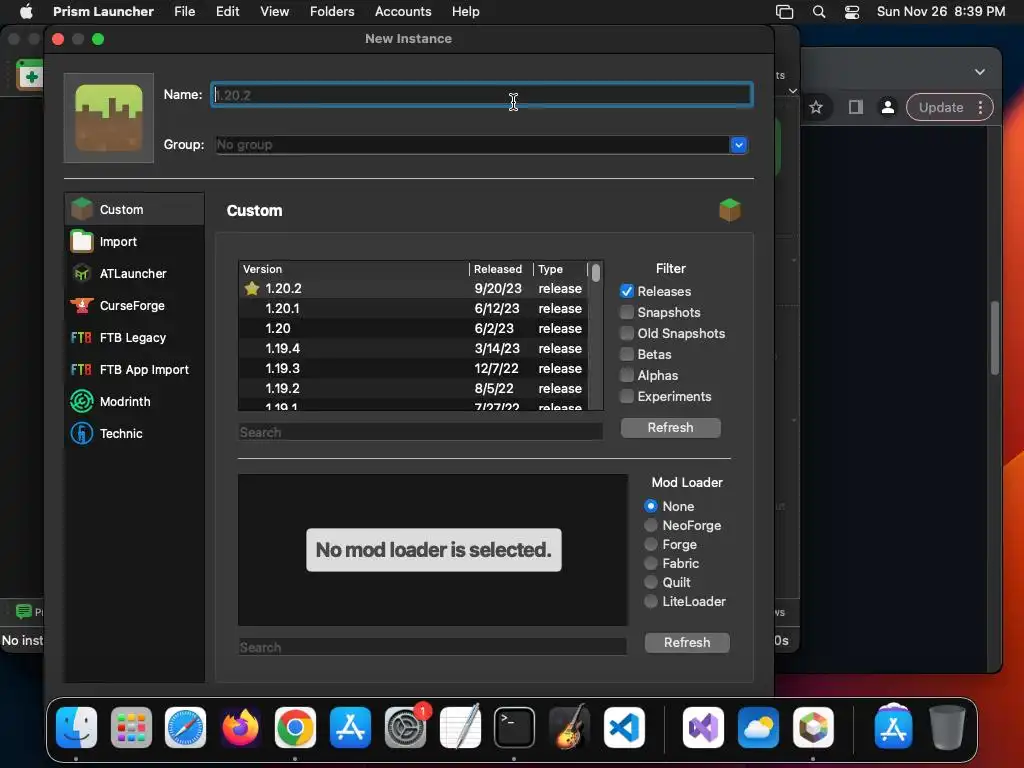Select the Custom source in sidebar

[135, 210]
